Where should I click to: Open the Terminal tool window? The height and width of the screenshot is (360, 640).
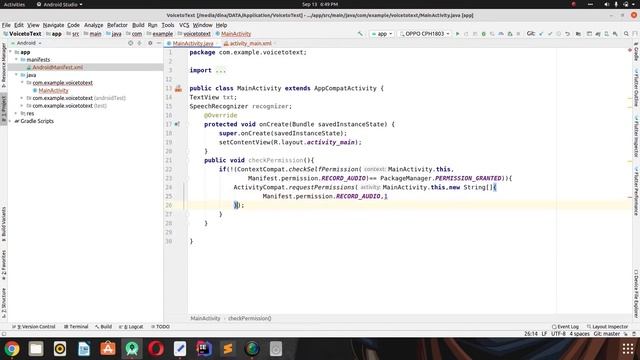(x=76, y=327)
